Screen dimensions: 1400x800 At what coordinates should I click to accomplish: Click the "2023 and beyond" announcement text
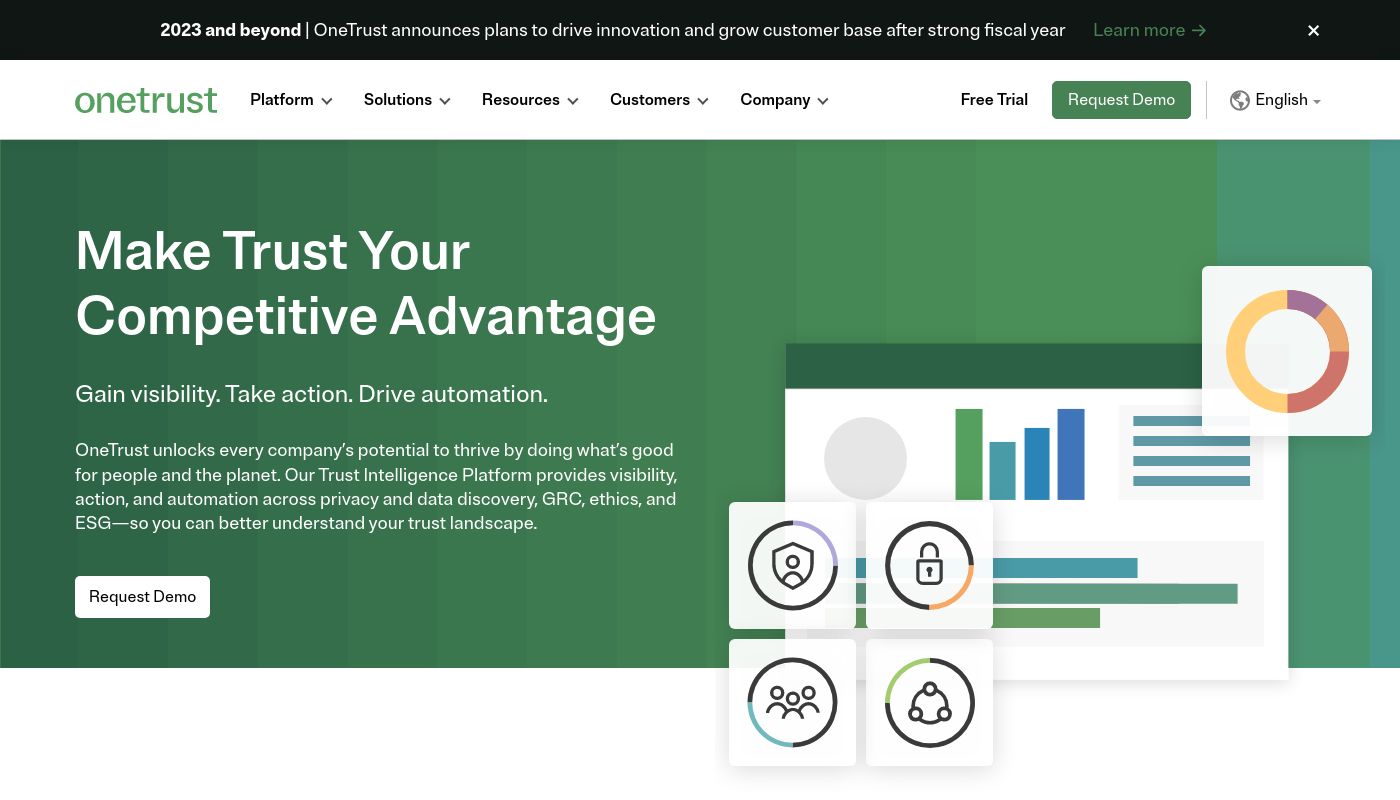coord(230,30)
